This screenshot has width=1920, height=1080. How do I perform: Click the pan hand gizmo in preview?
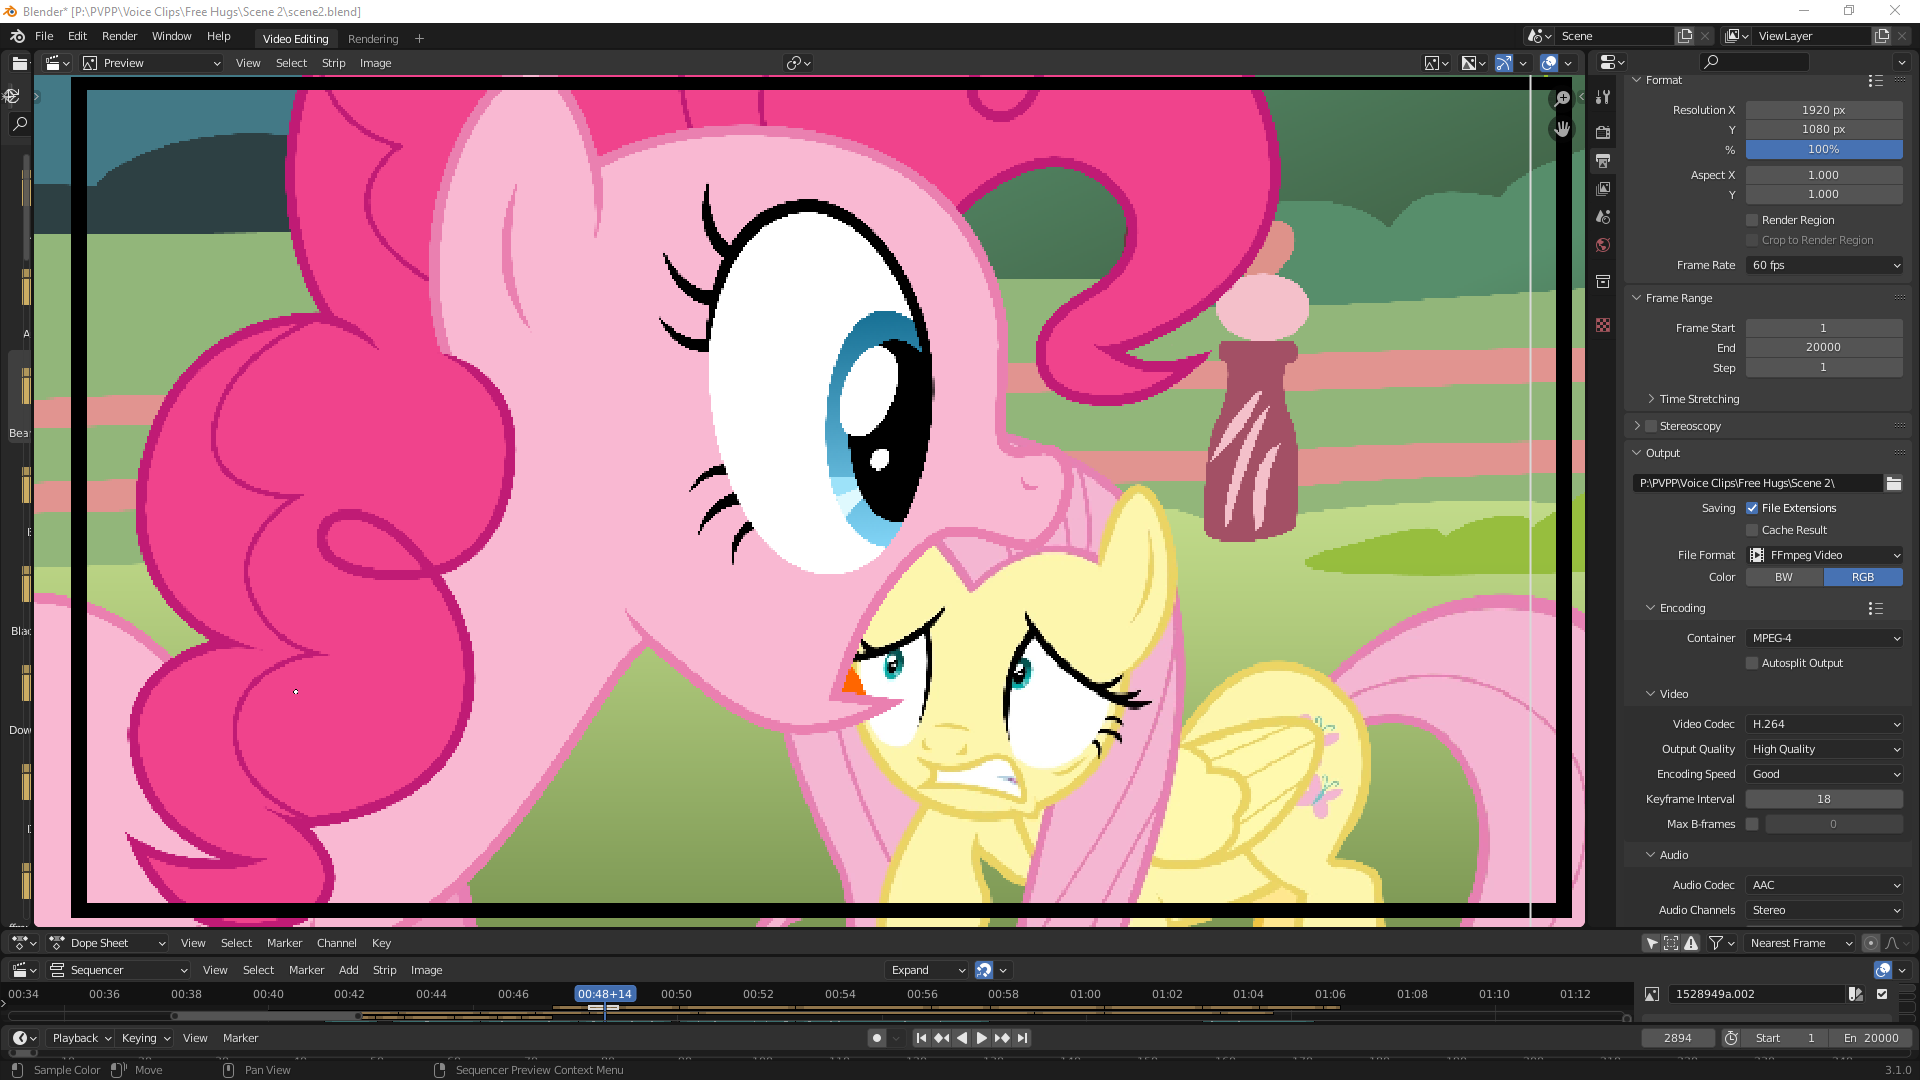tap(1561, 129)
